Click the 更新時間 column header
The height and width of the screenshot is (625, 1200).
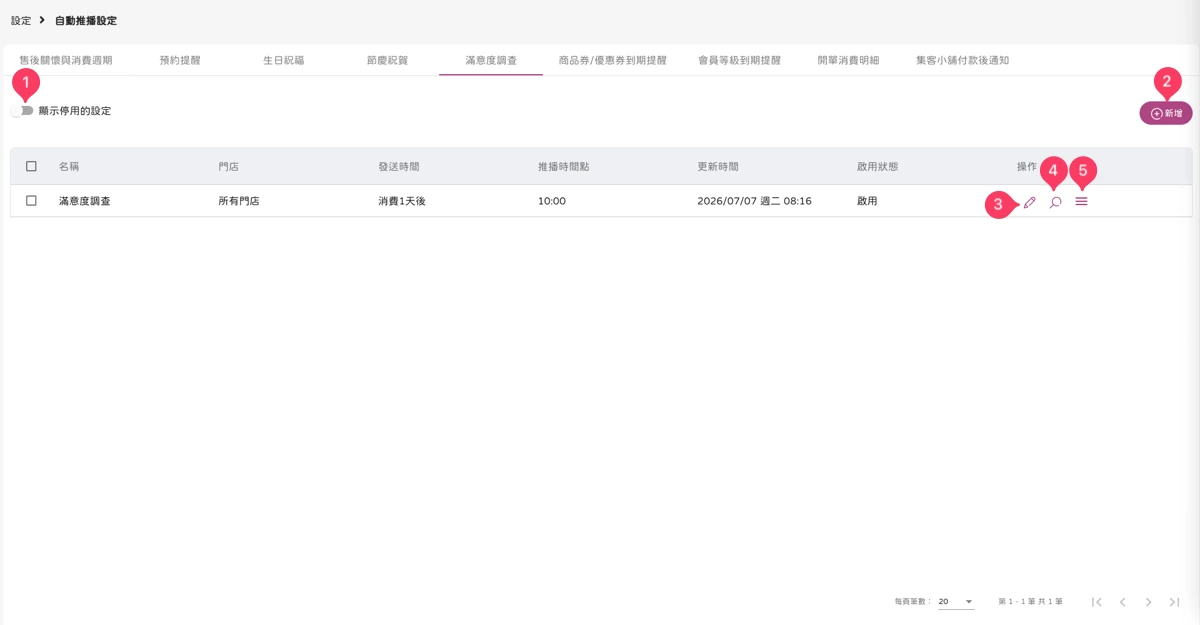[718, 167]
